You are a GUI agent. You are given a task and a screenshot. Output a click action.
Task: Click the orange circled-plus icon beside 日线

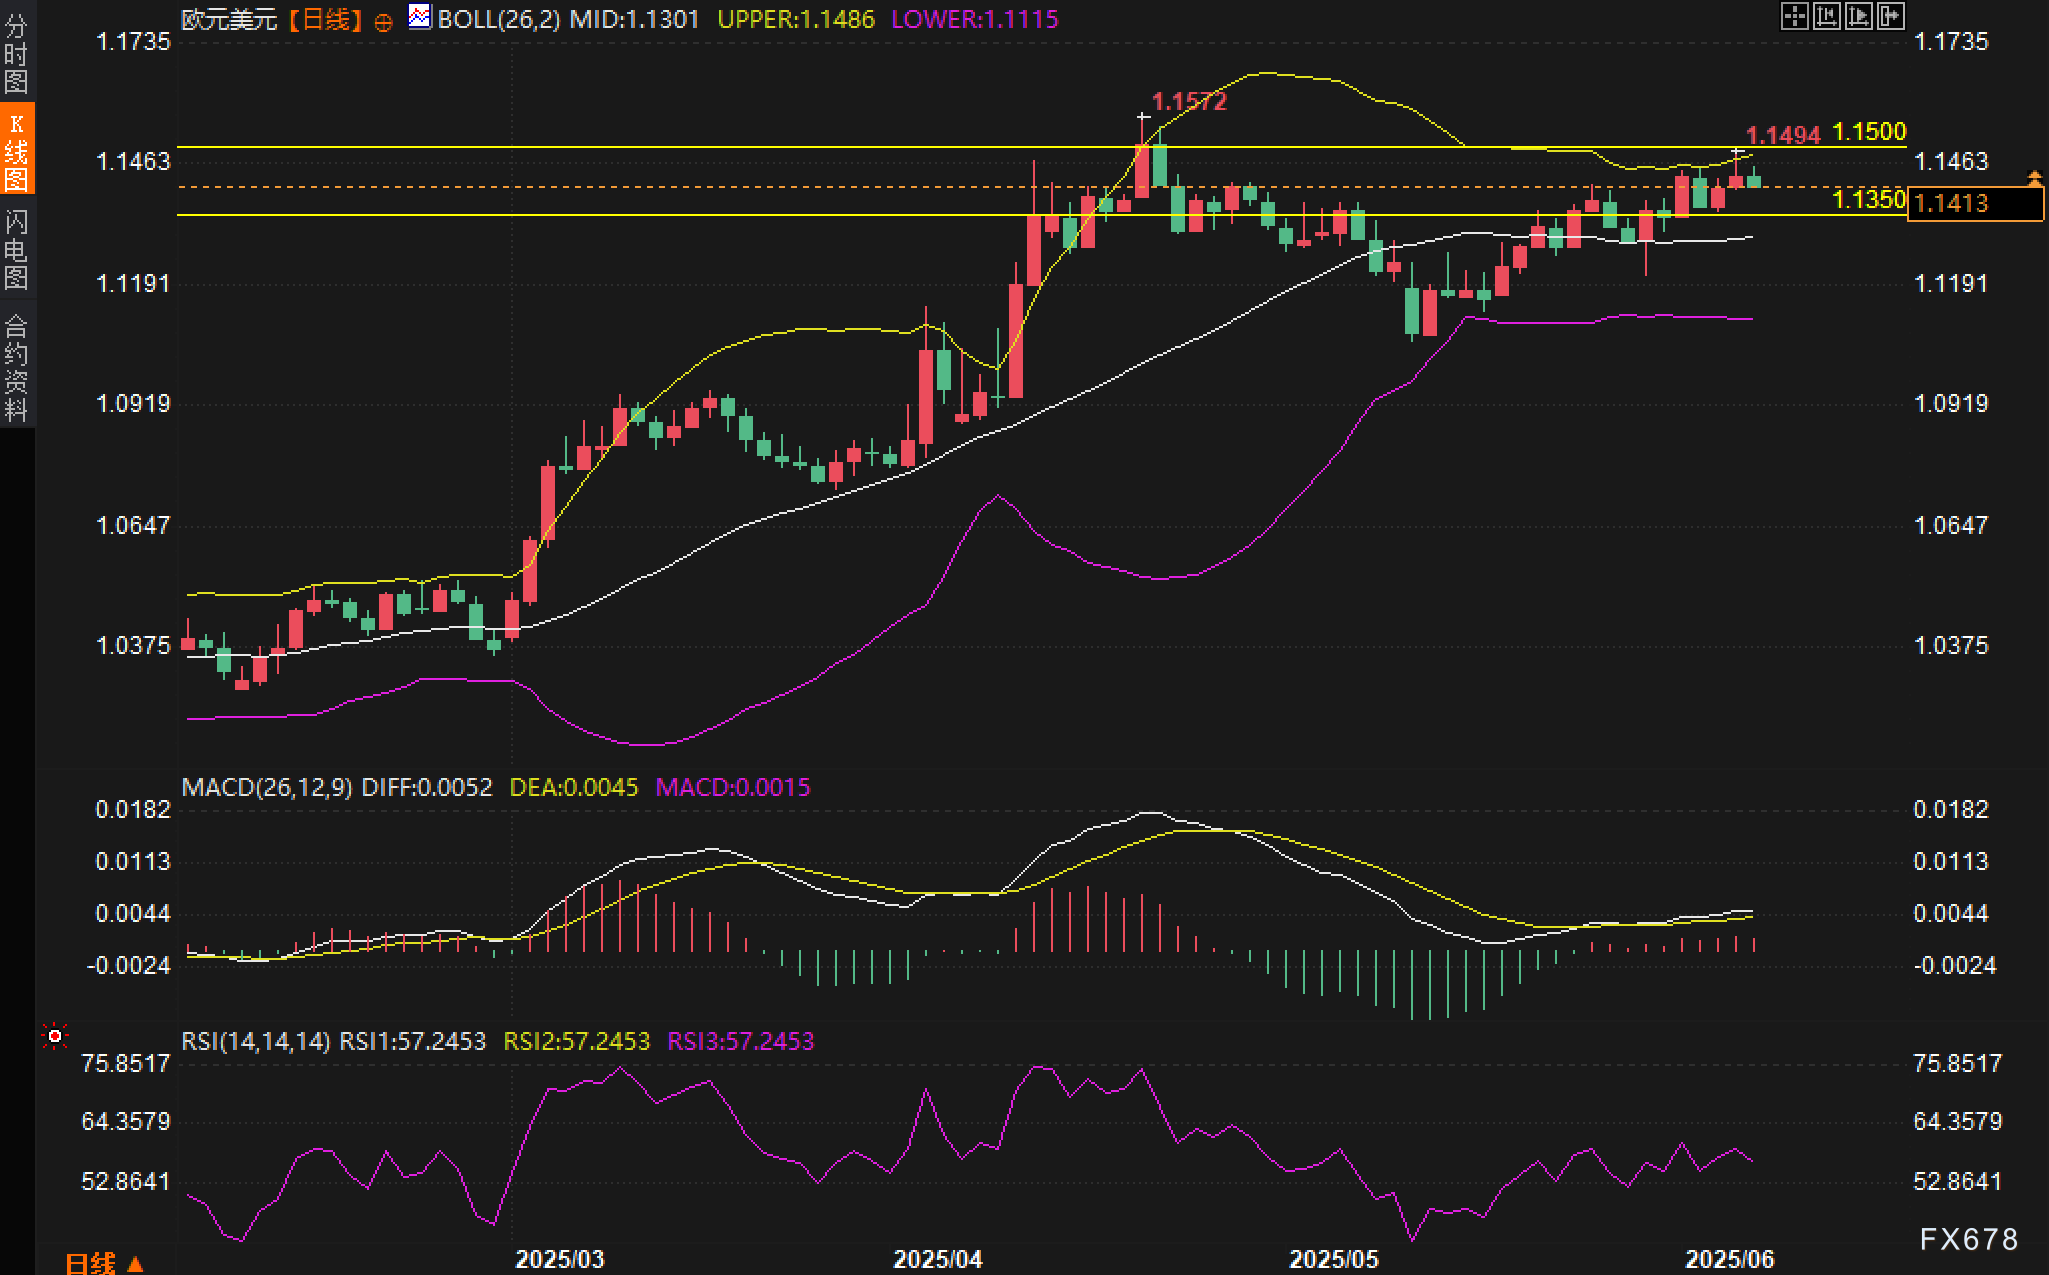pyautogui.click(x=383, y=22)
